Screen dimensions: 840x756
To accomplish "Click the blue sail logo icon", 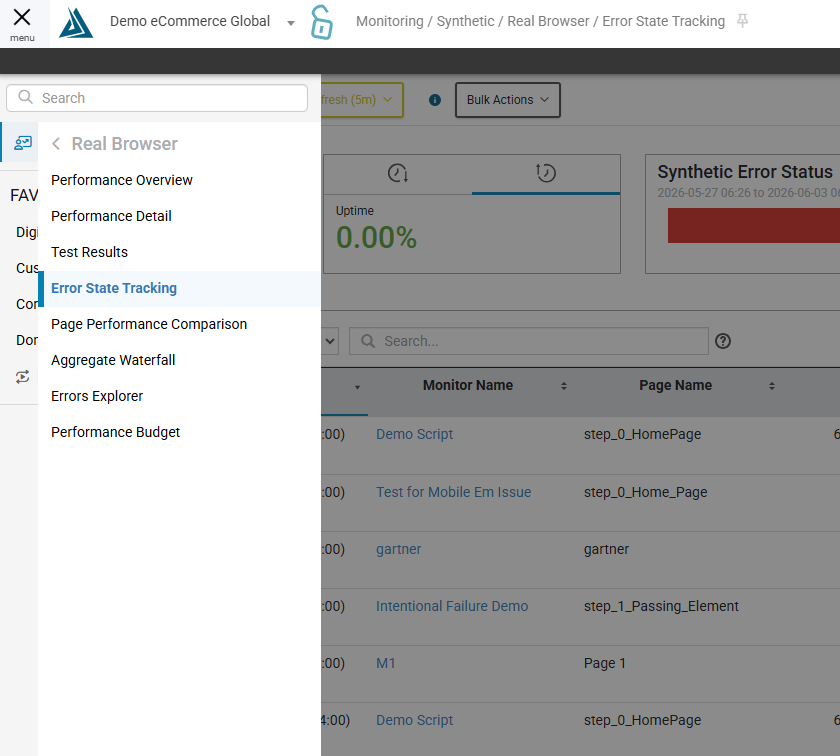I will 76,23.
